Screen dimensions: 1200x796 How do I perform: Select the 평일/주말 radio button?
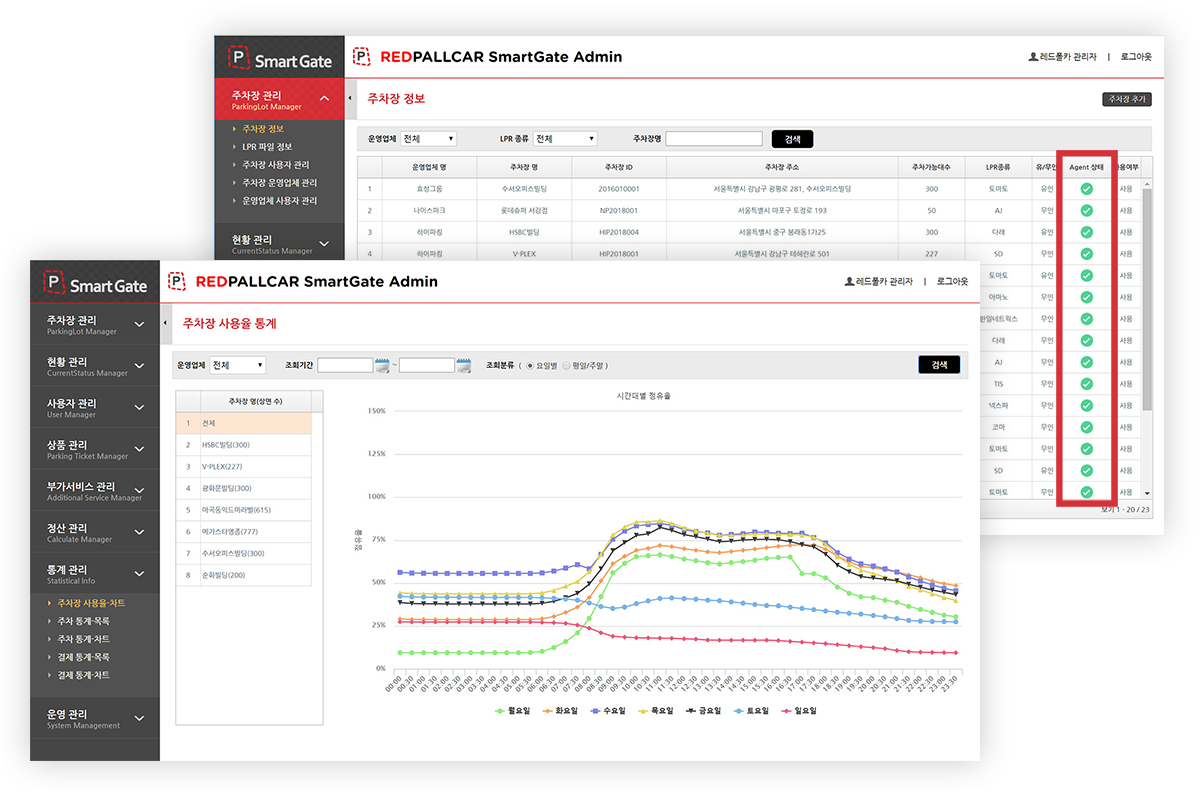[566, 366]
